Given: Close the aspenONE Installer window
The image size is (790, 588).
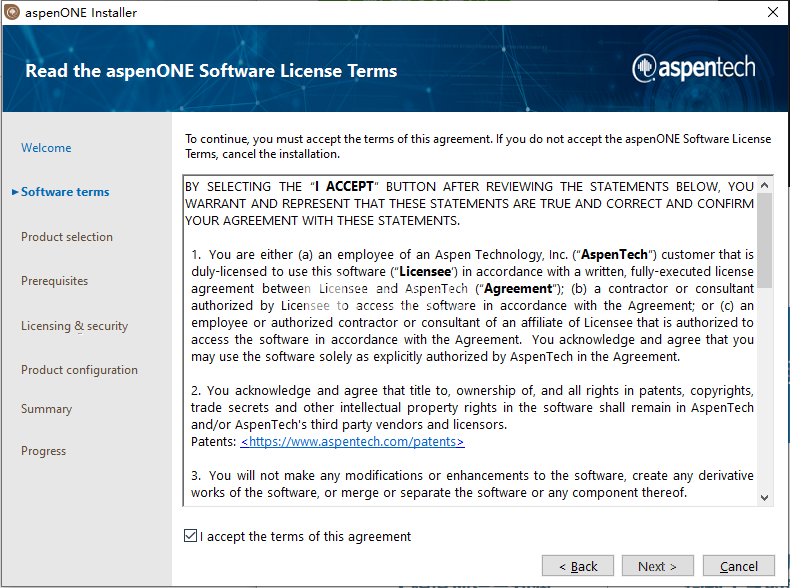Looking at the screenshot, I should tap(772, 12).
